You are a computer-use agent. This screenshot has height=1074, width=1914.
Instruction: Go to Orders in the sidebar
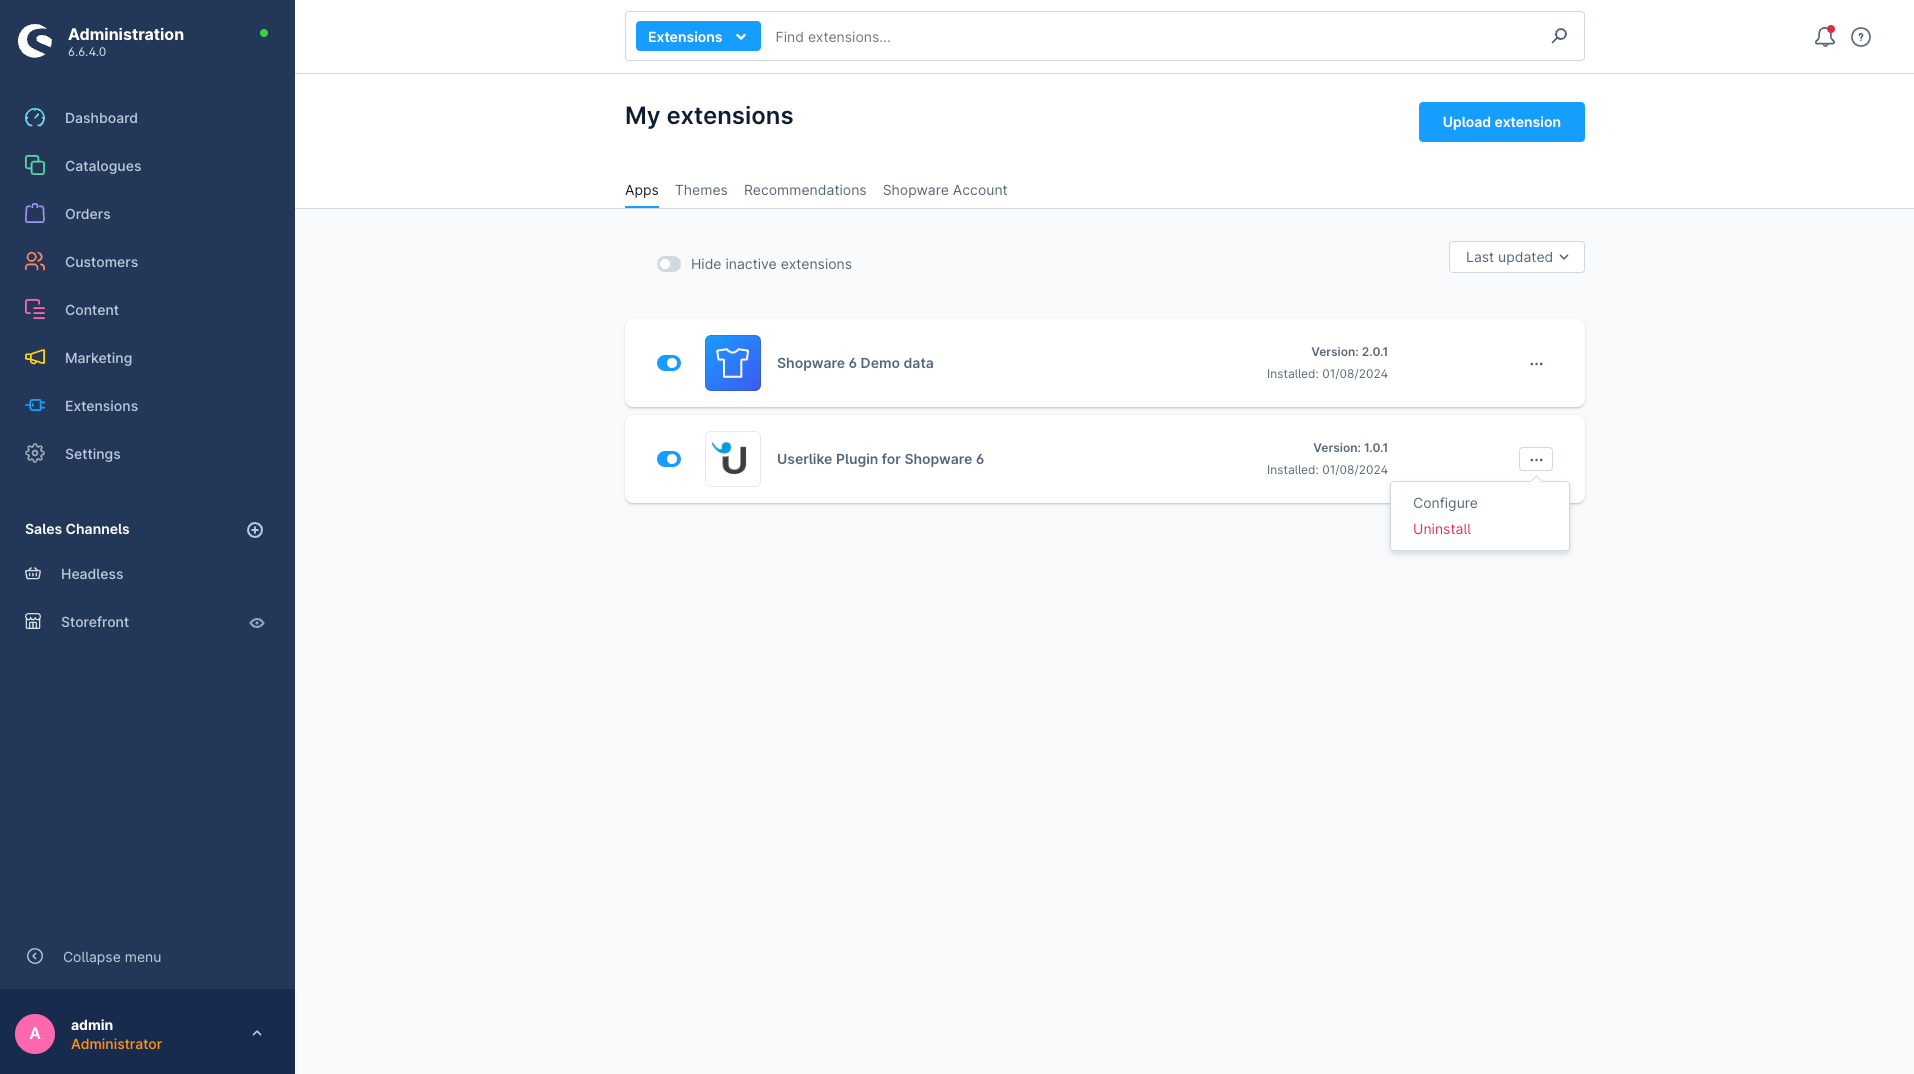(88, 214)
